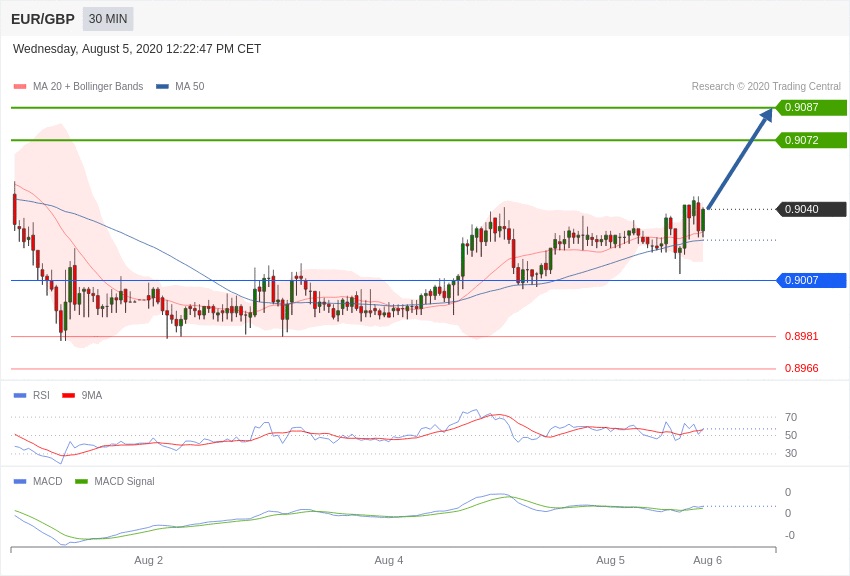Click the RSI 50 axis value
This screenshot has width=850, height=576.
(791, 435)
